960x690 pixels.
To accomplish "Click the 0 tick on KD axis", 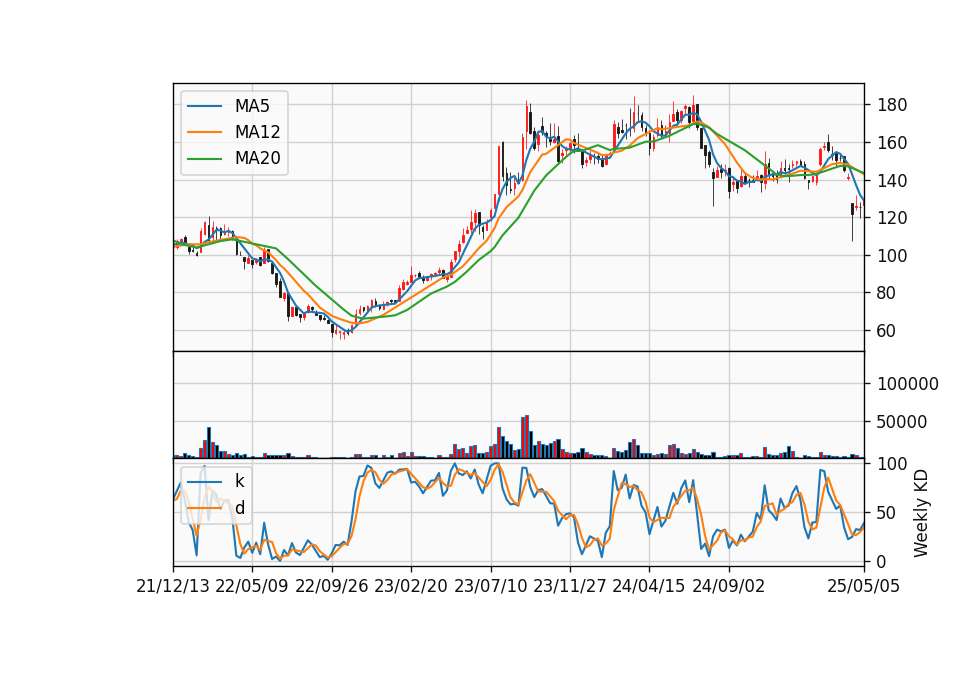I will 882,561.
